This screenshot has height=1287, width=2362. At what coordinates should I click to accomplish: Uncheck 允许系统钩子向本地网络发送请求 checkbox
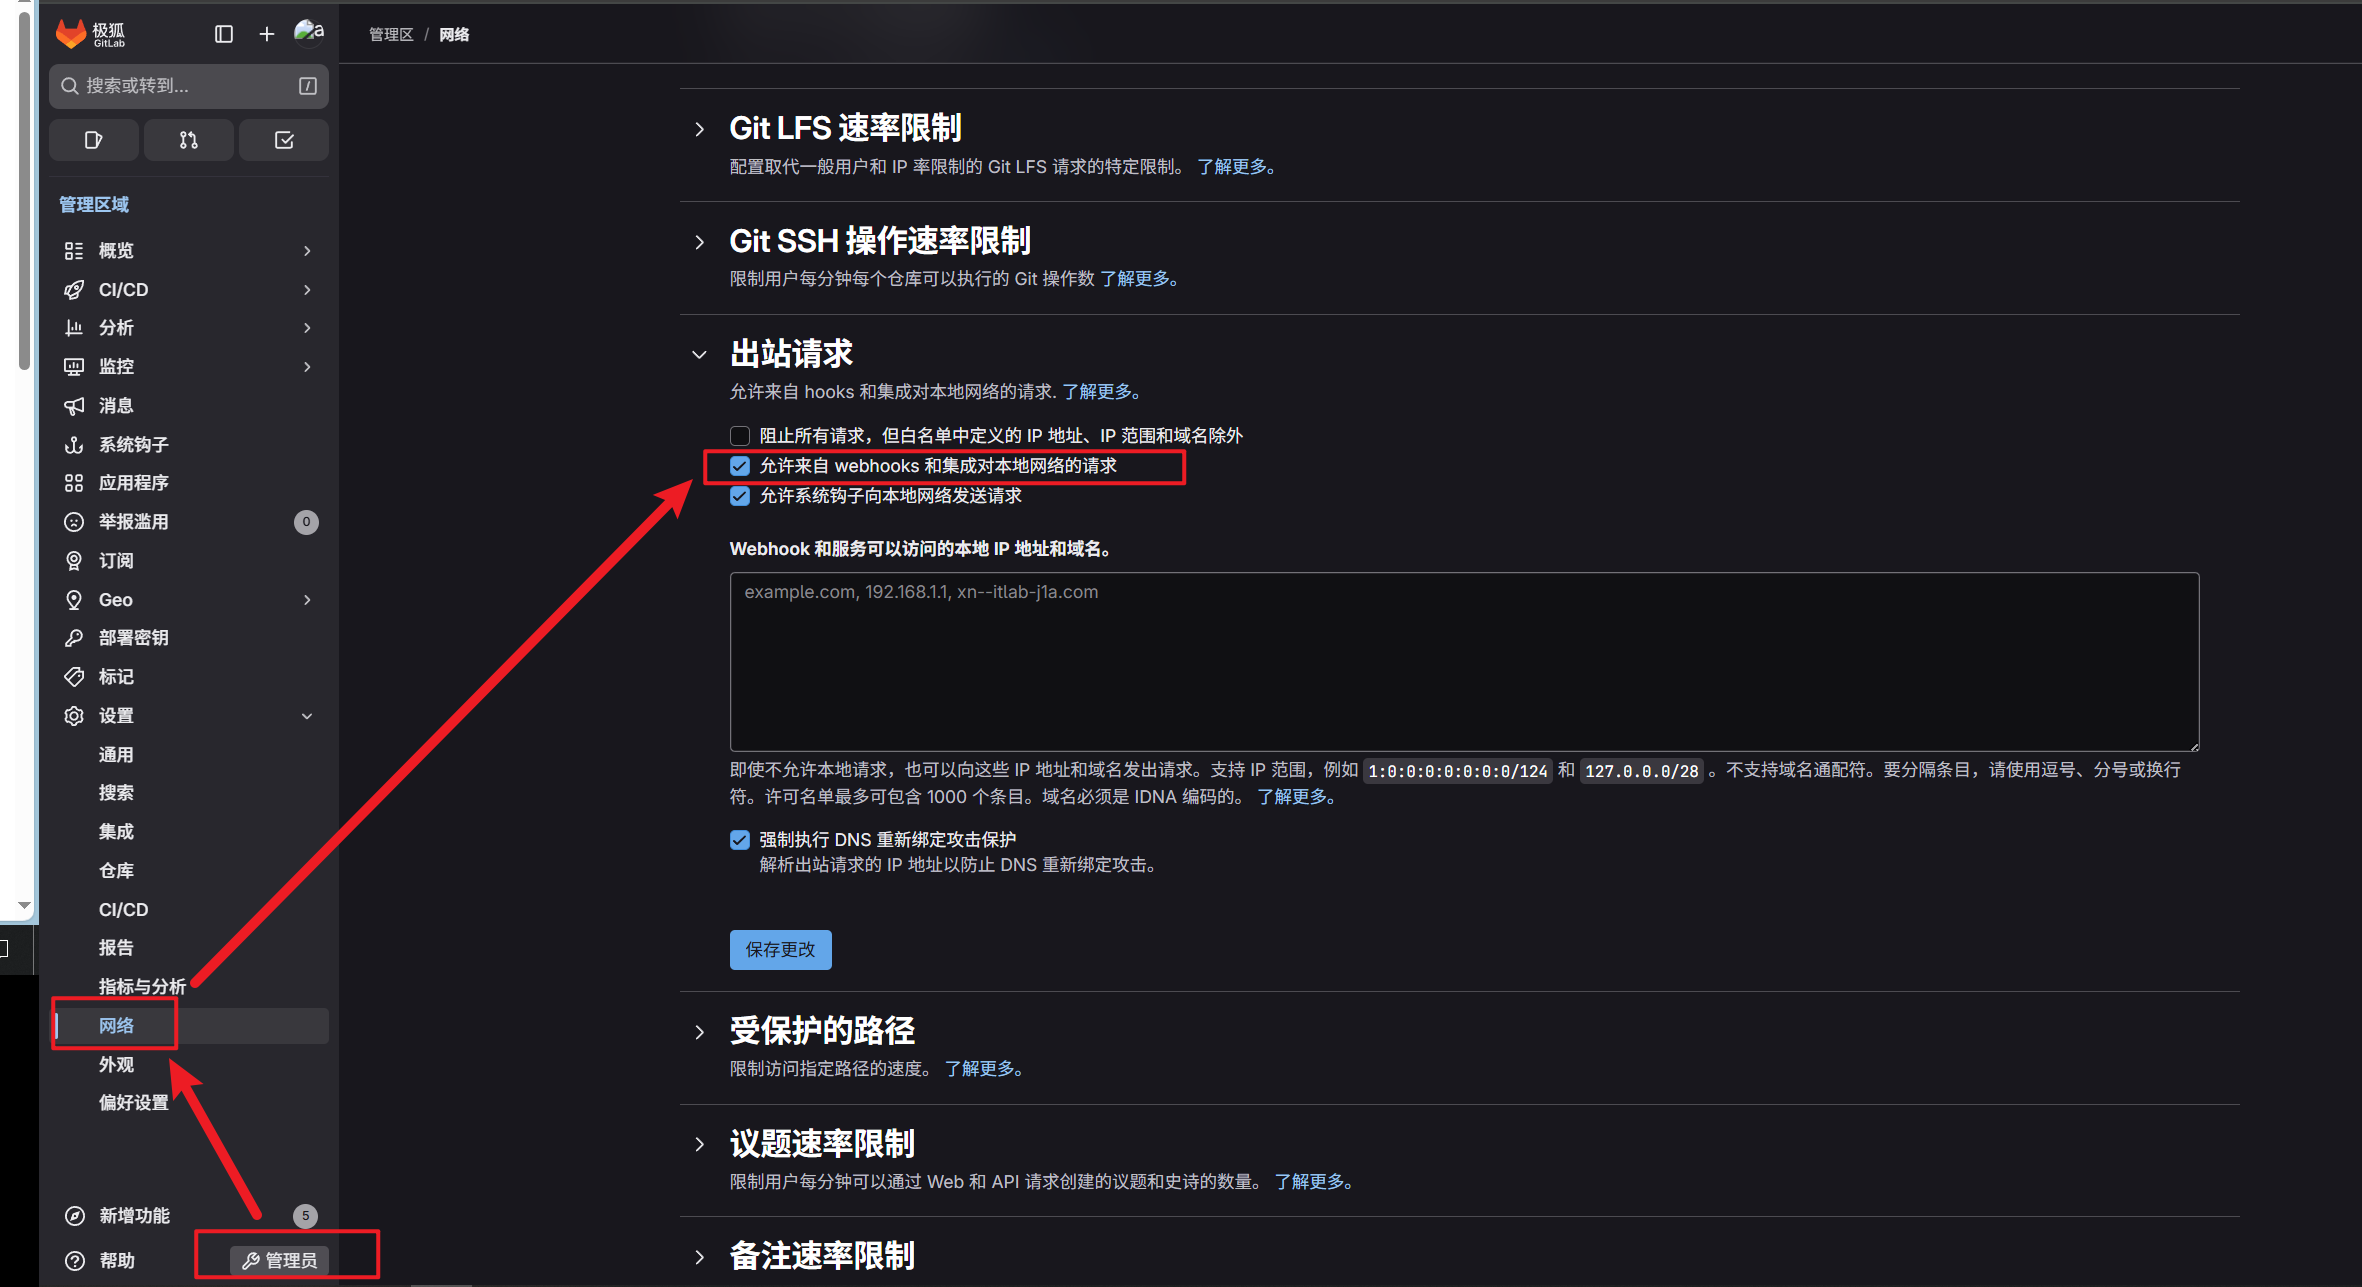740,496
